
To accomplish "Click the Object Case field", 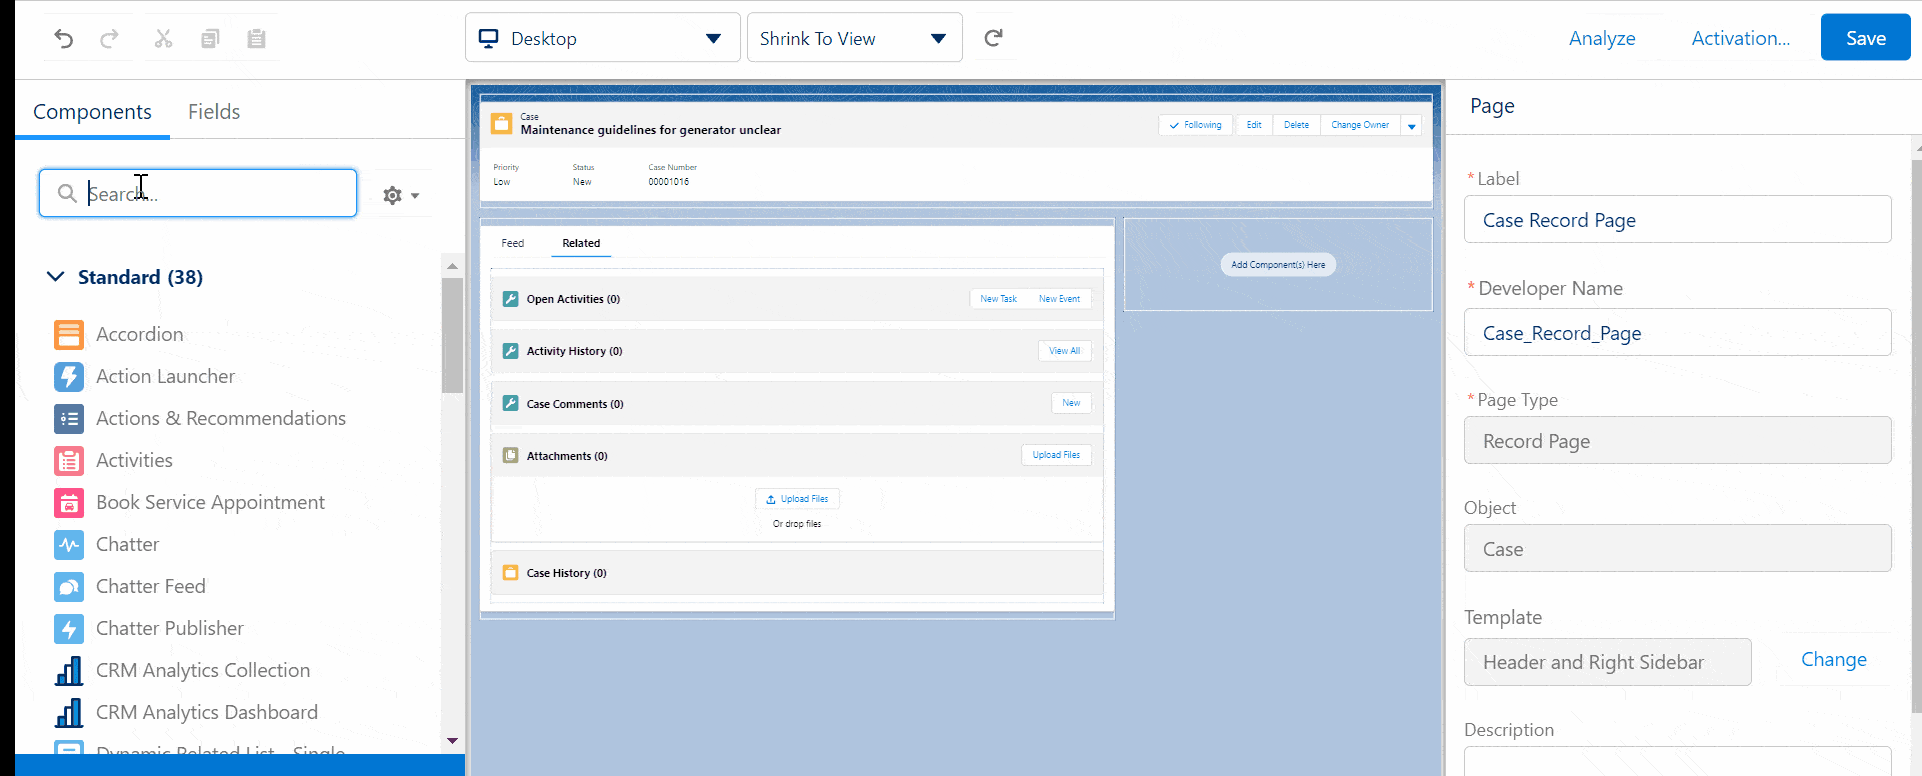I will 1677,548.
